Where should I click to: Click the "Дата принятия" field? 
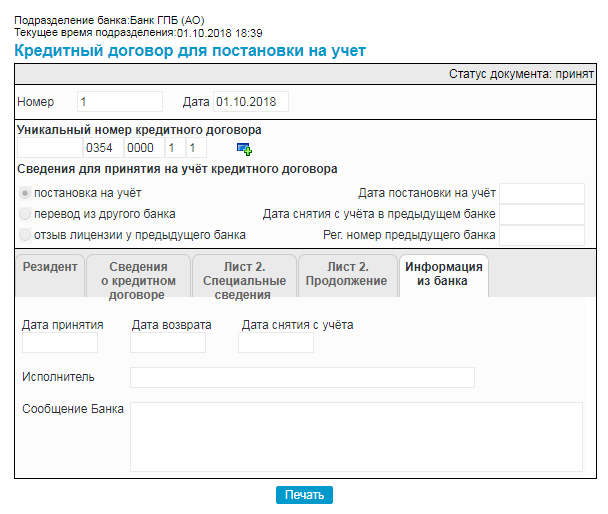coord(60,343)
